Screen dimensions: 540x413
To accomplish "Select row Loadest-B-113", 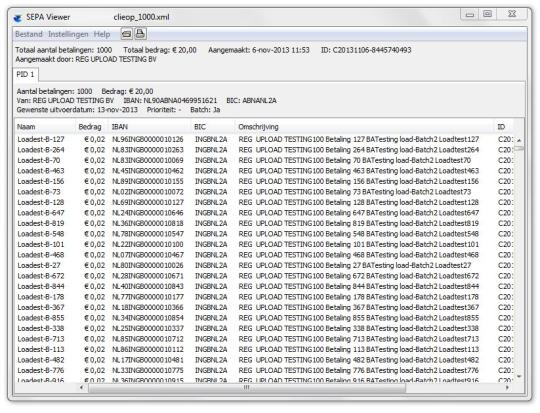I will click(264, 349).
